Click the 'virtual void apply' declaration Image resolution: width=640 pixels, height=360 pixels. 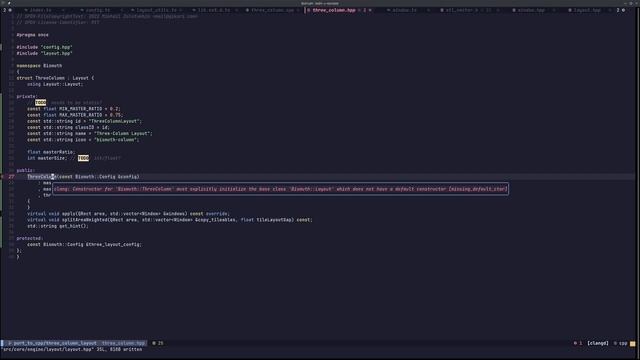[x=128, y=213]
